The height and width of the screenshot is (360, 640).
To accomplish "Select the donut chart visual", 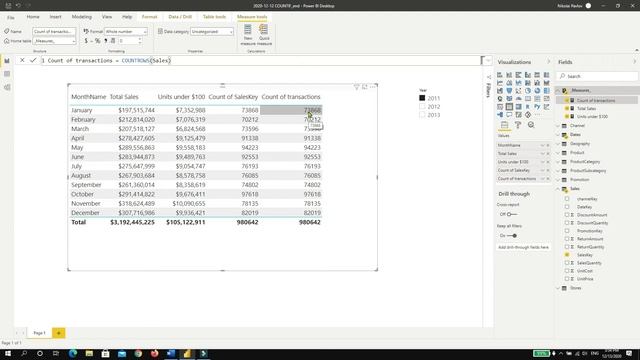I will pyautogui.click(x=537, y=91).
